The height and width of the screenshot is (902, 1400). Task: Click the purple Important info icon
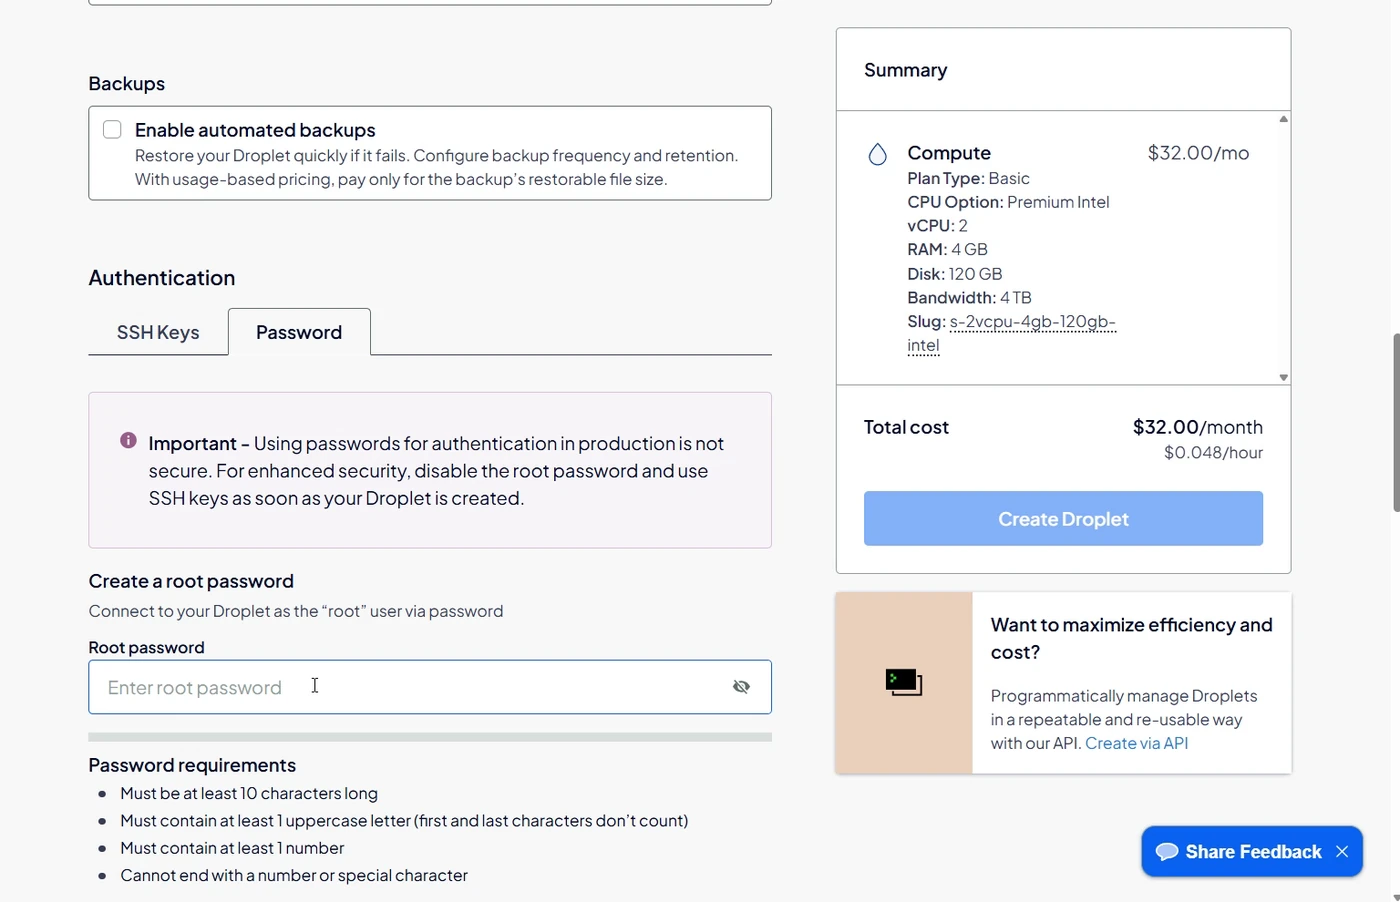(x=128, y=440)
